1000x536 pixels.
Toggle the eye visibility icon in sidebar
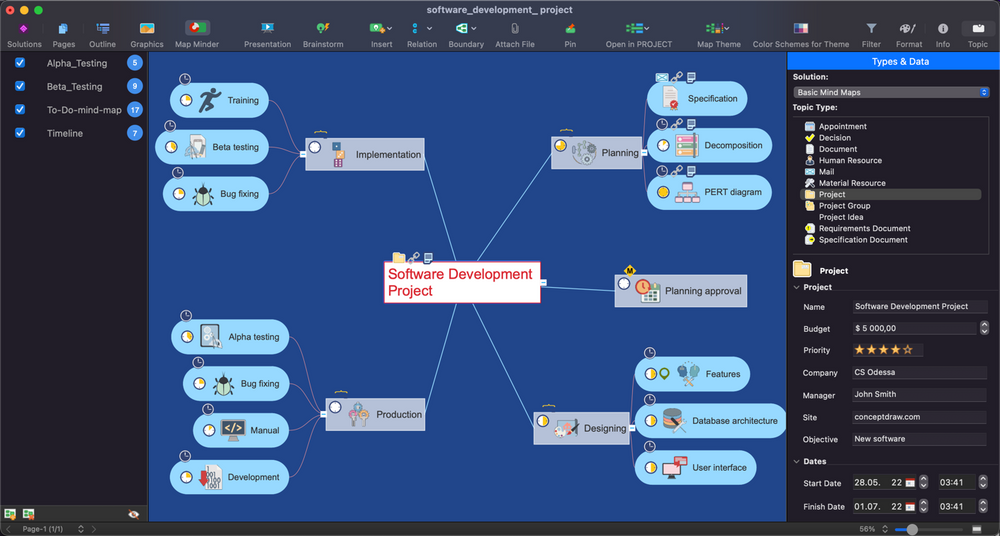click(133, 514)
